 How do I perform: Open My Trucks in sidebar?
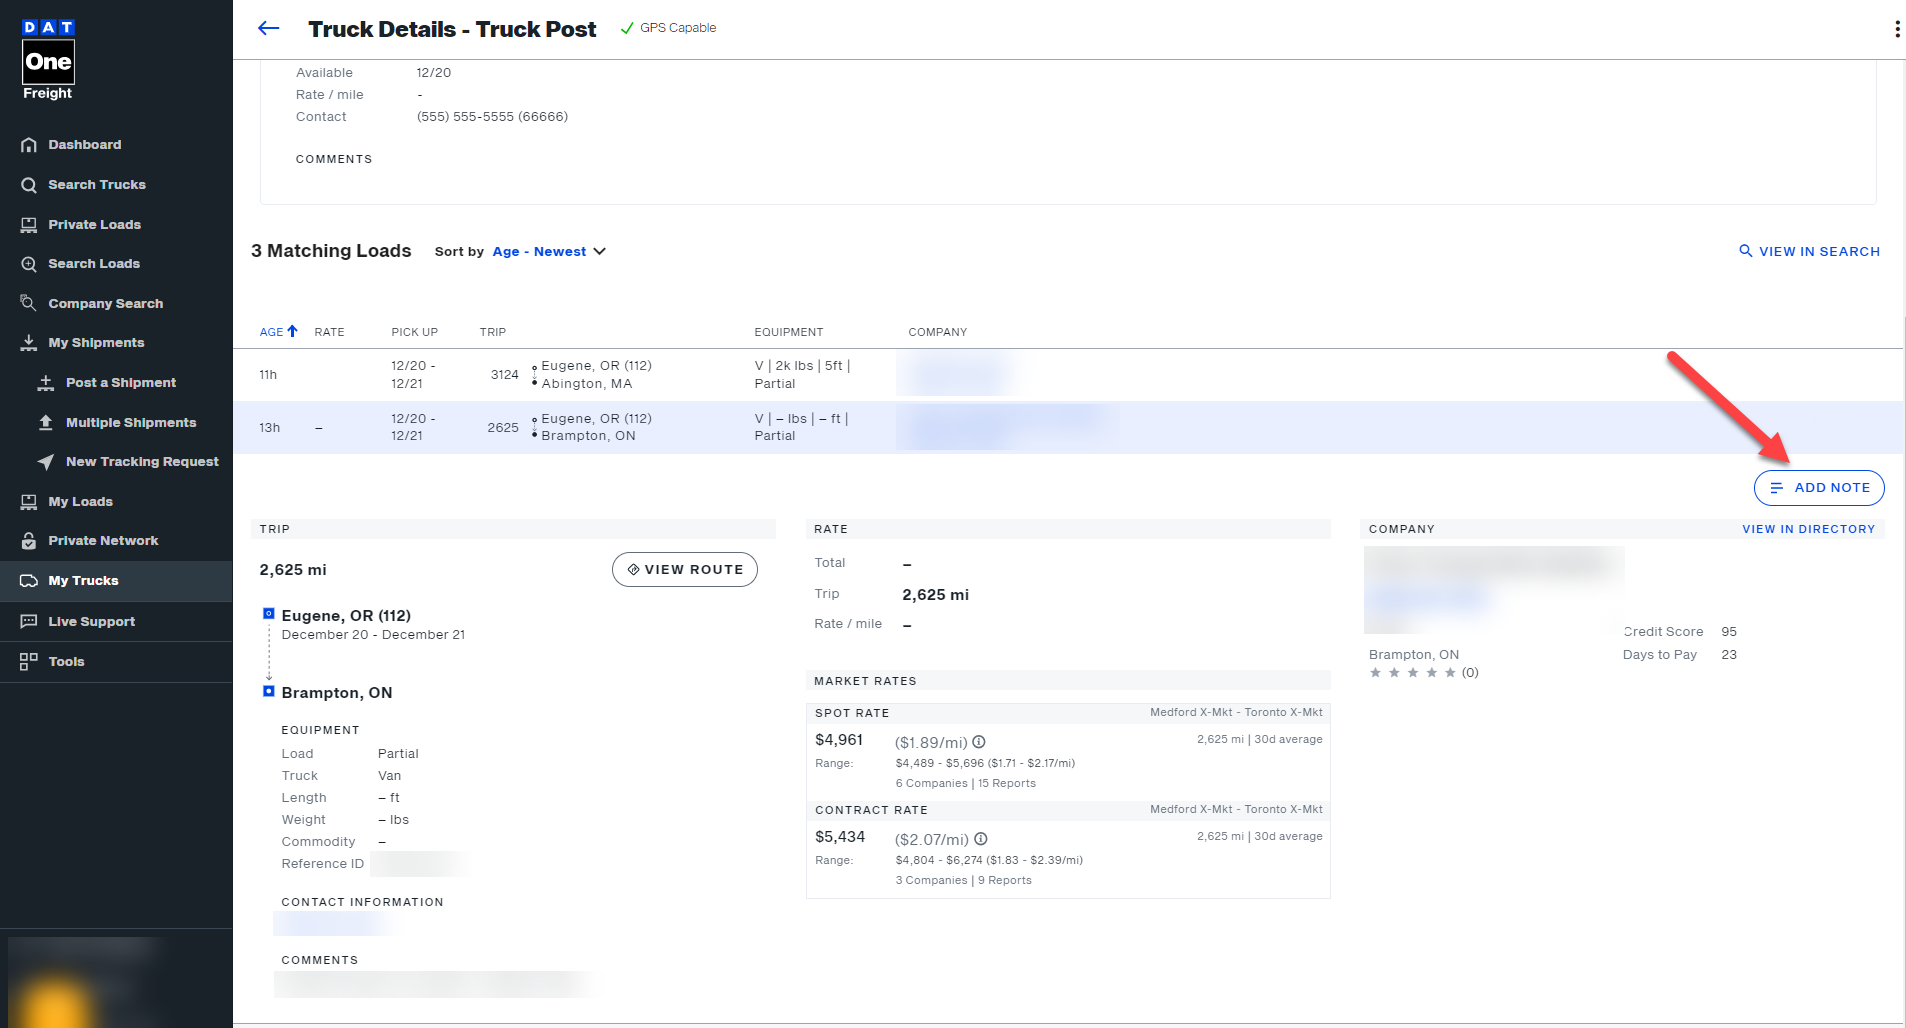(x=116, y=581)
